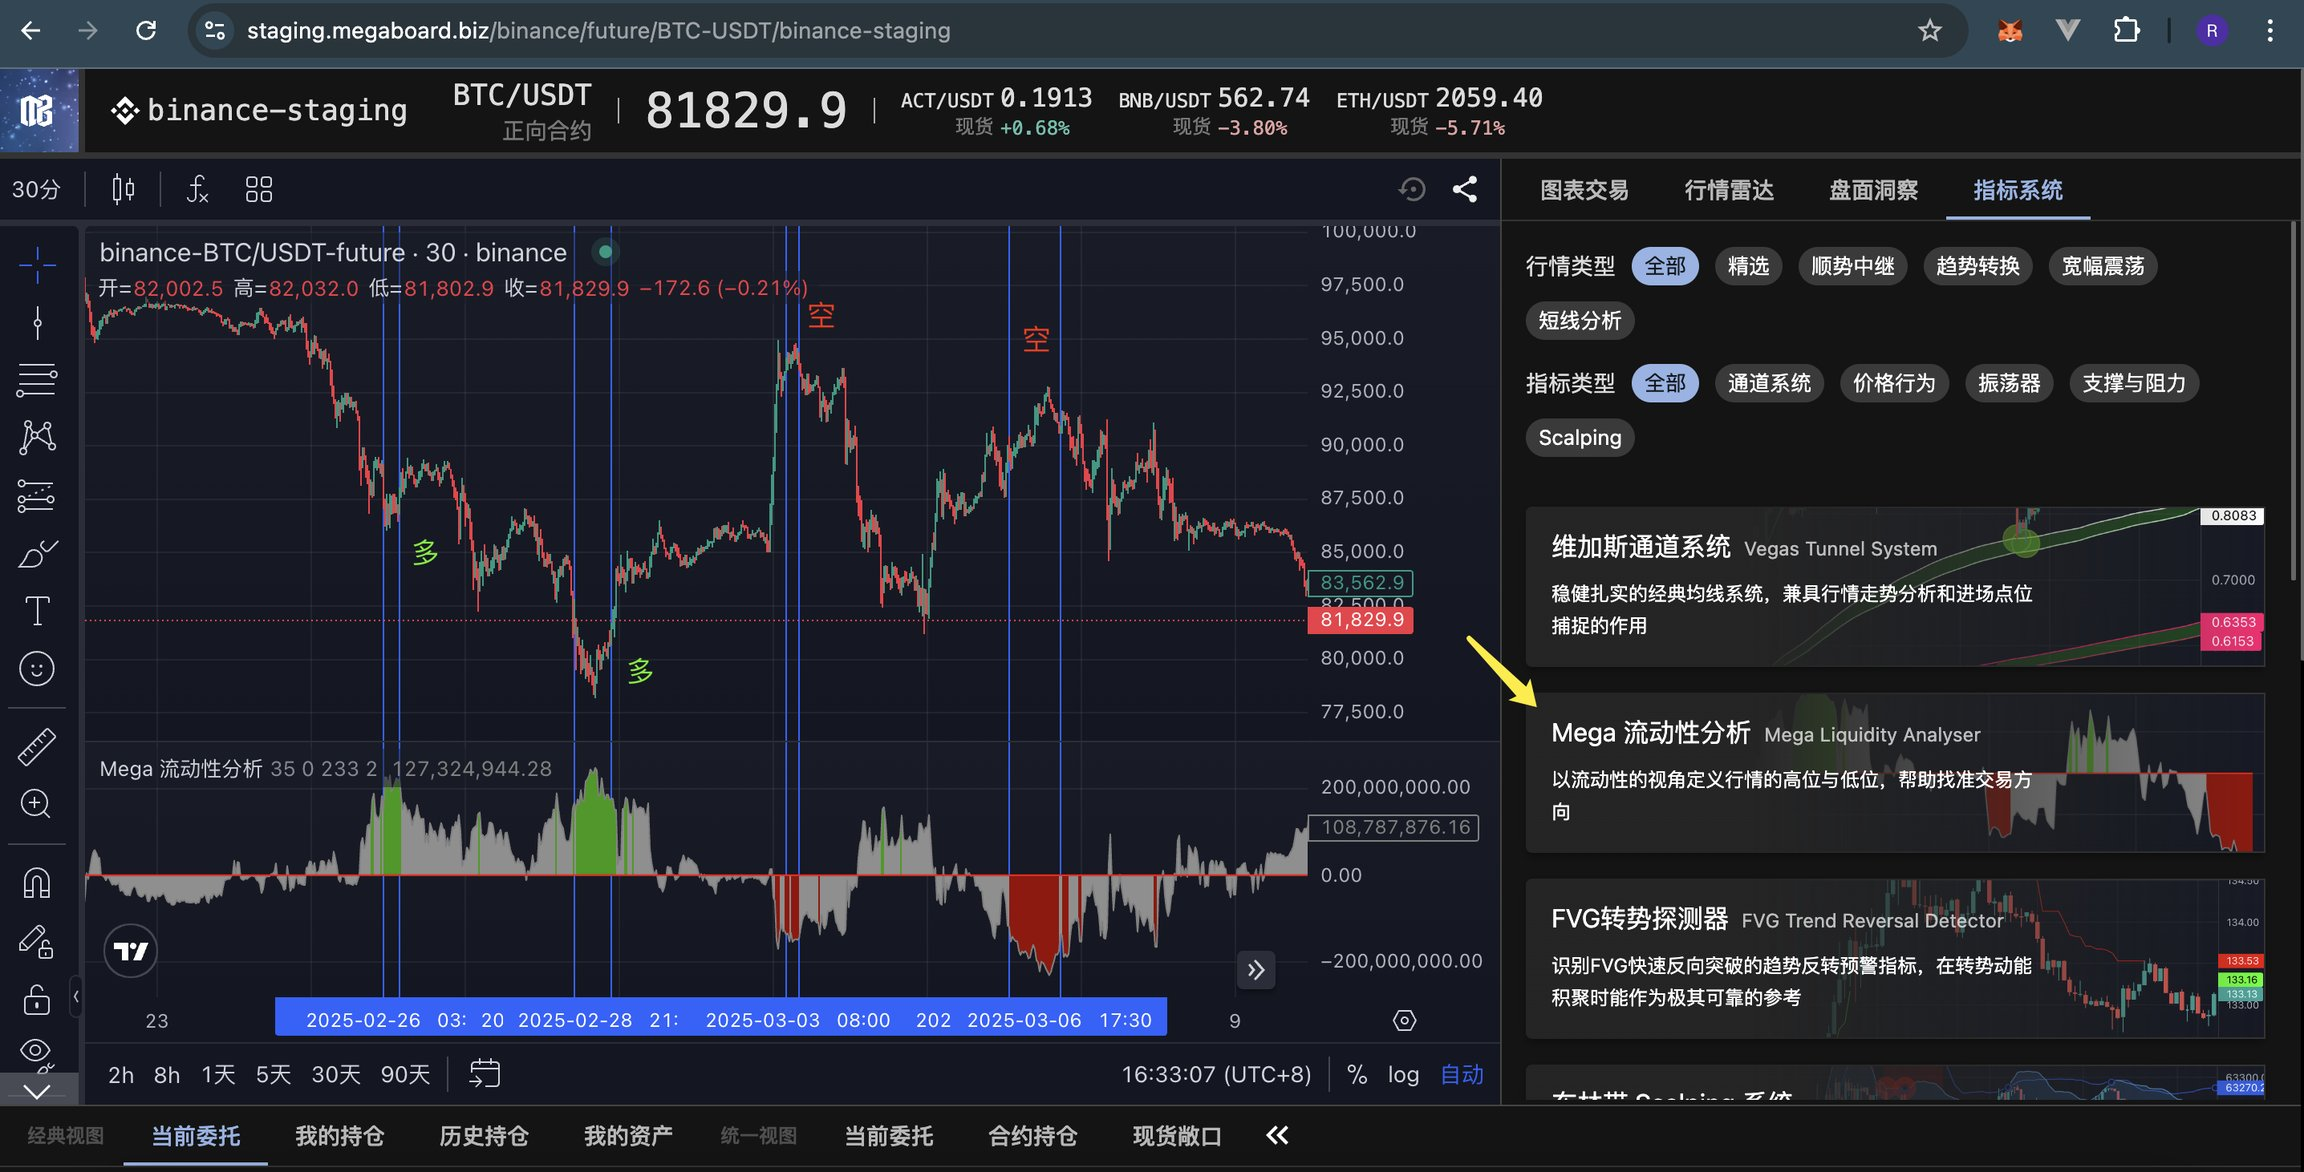Select the text annotation tool
The width and height of the screenshot is (2304, 1172).
[37, 610]
